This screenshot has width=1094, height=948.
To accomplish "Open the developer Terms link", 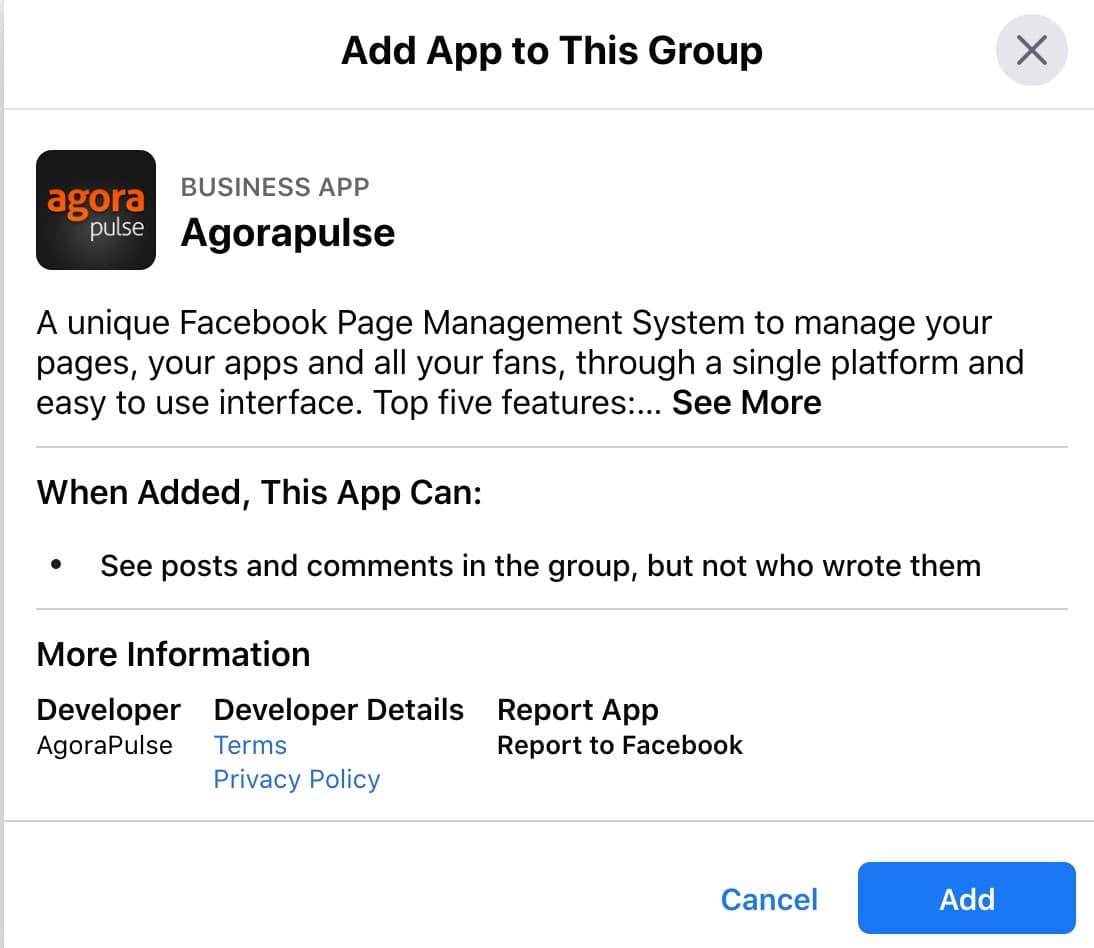I will [250, 746].
